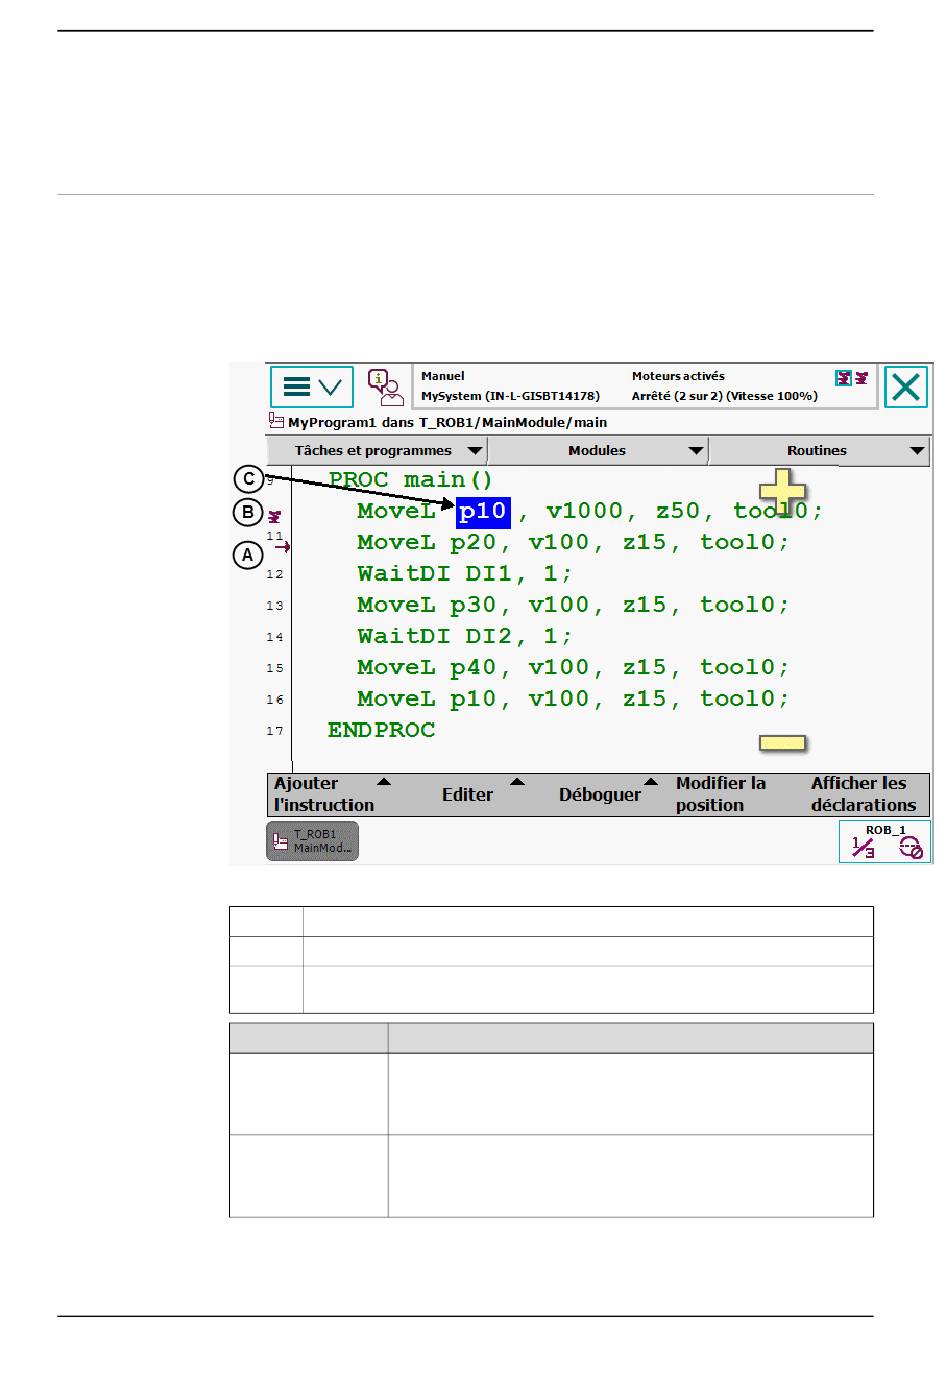The width and height of the screenshot is (950, 1378).
Task: Select line number 13 in the margin
Action: tap(275, 605)
